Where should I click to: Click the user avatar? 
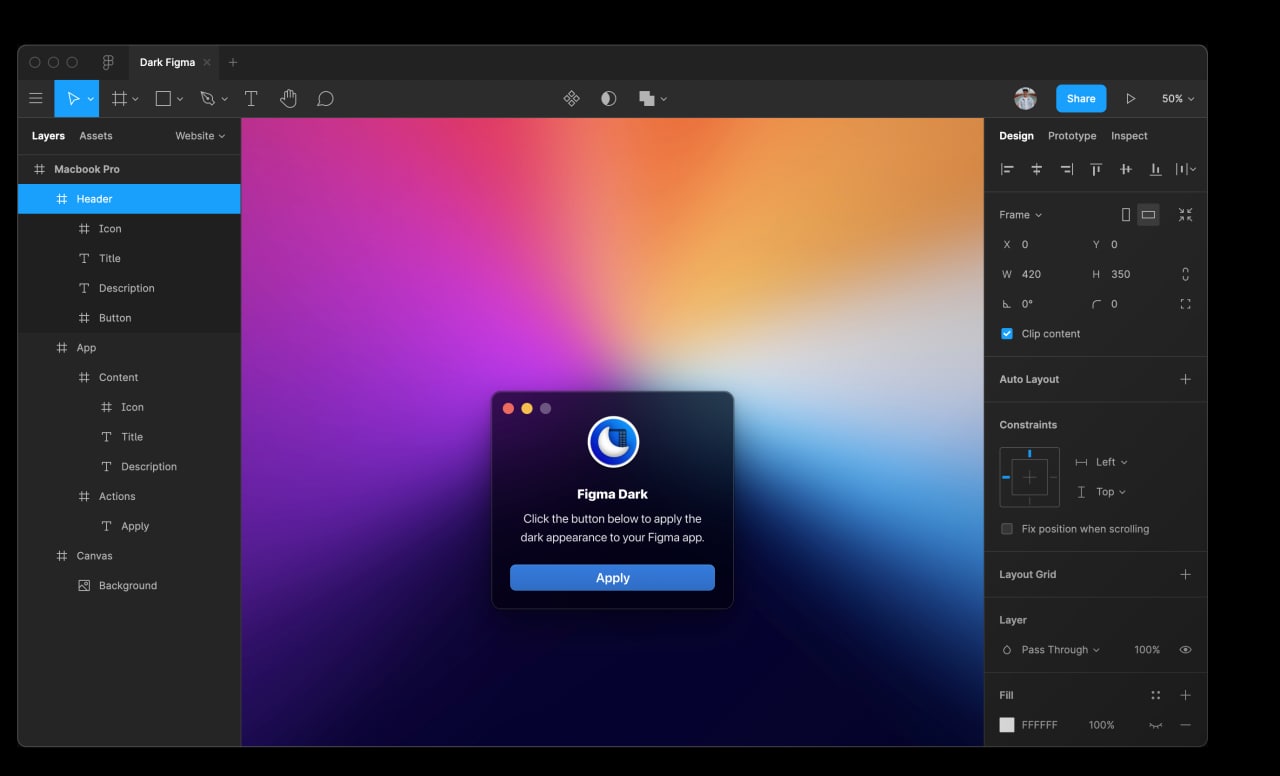1025,98
